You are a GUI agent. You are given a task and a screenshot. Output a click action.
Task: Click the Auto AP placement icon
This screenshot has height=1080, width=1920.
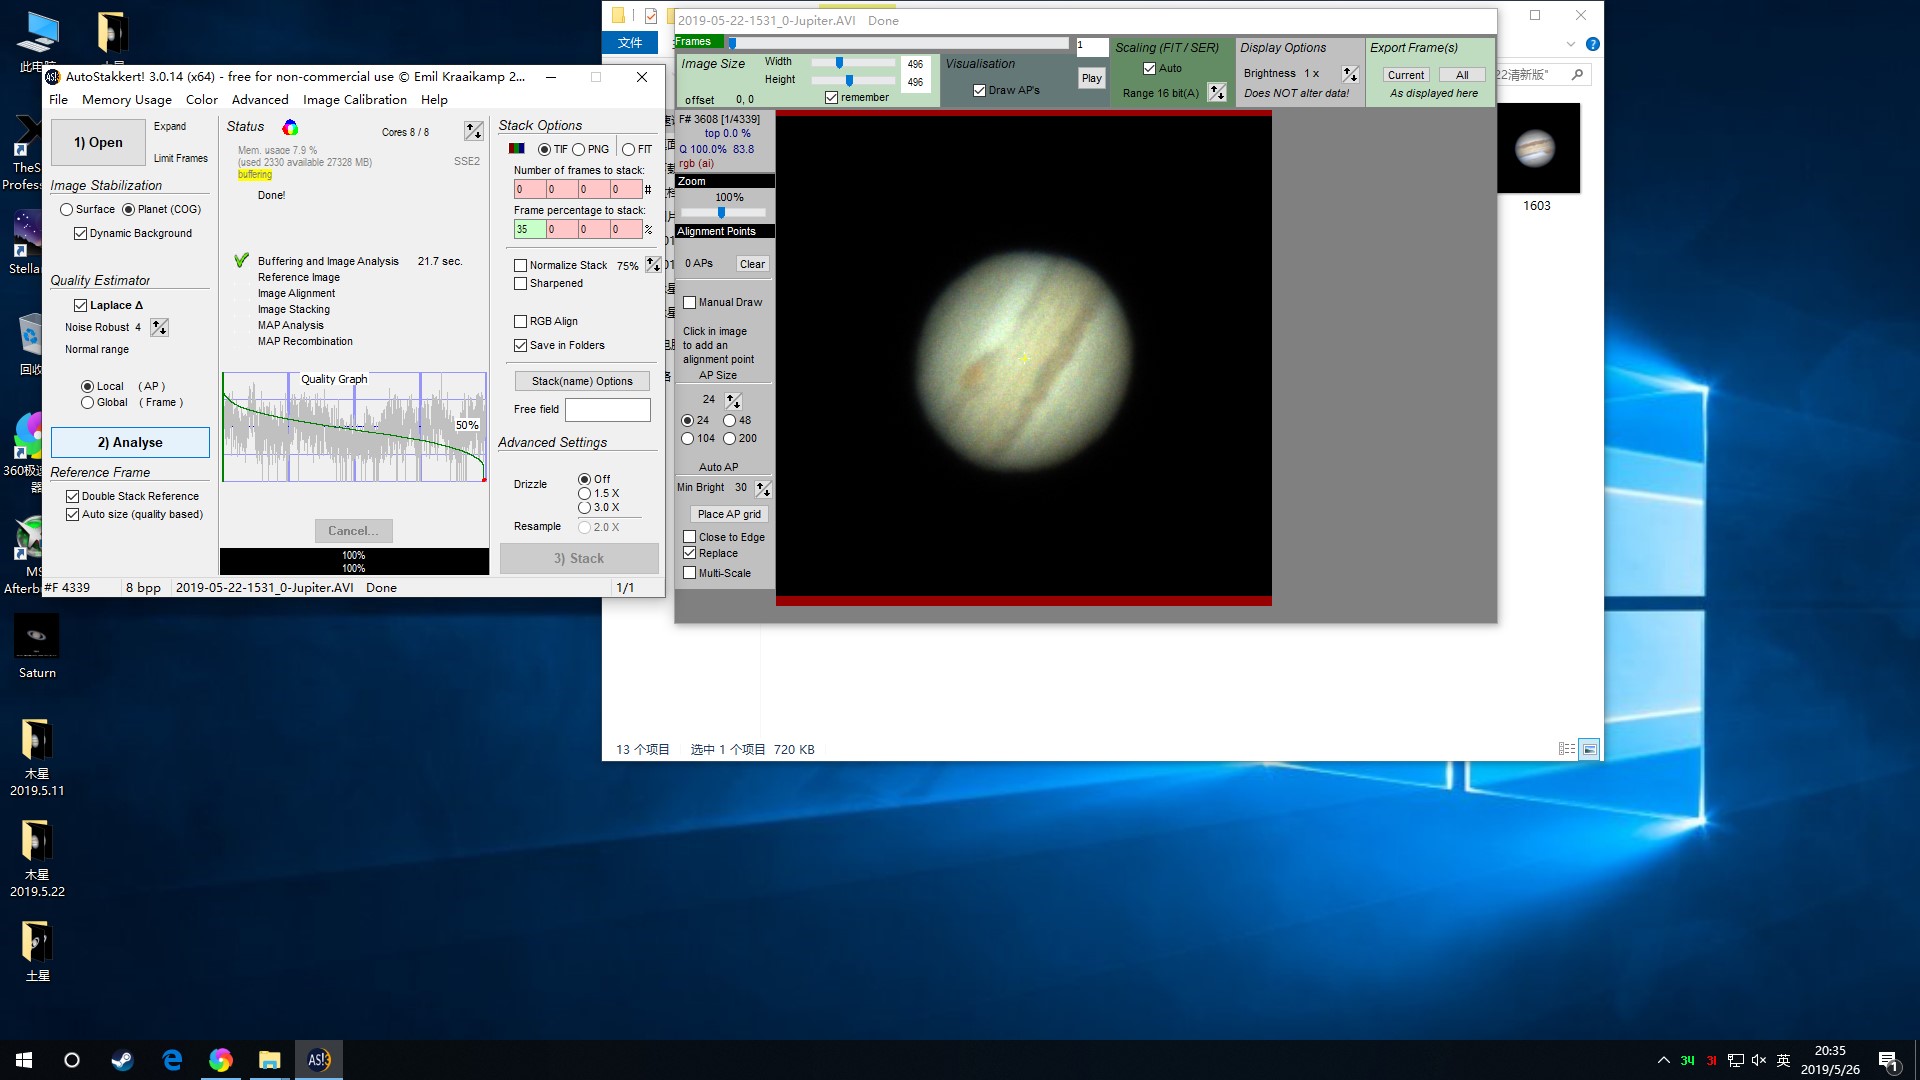pos(725,514)
